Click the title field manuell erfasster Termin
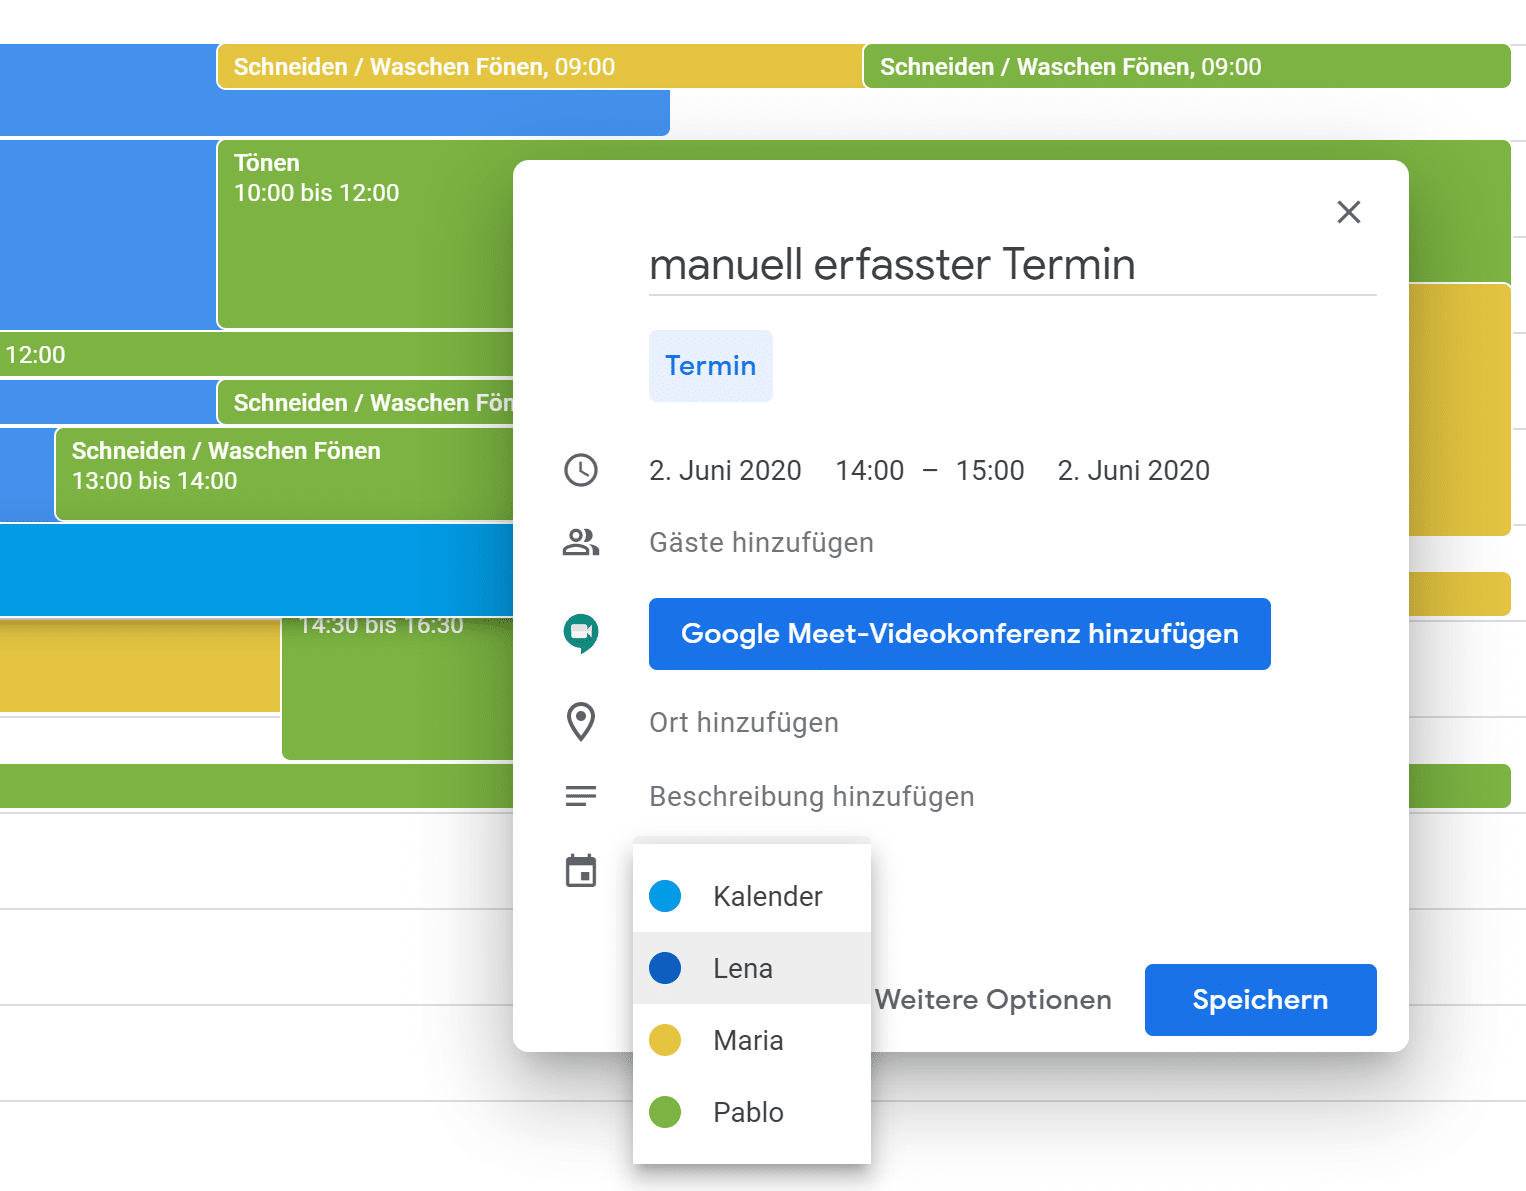 coord(892,264)
